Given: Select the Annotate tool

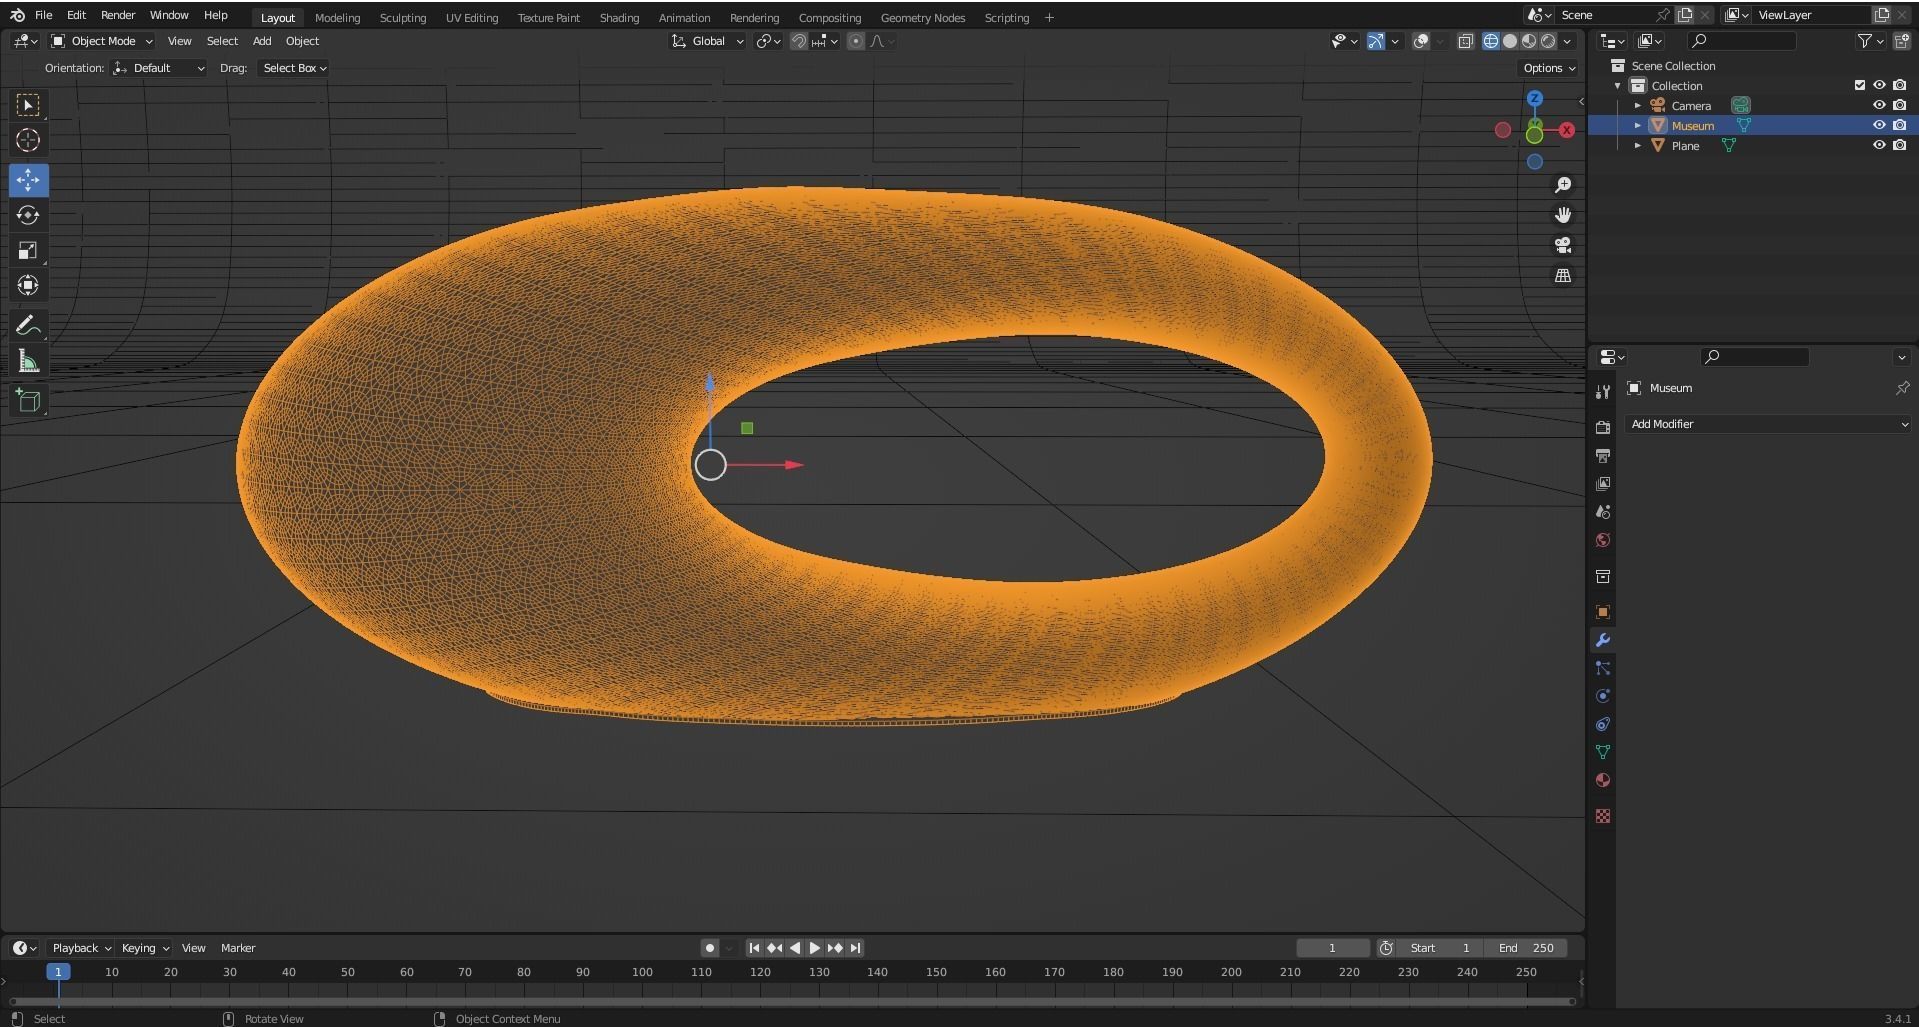Looking at the screenshot, I should point(28,325).
